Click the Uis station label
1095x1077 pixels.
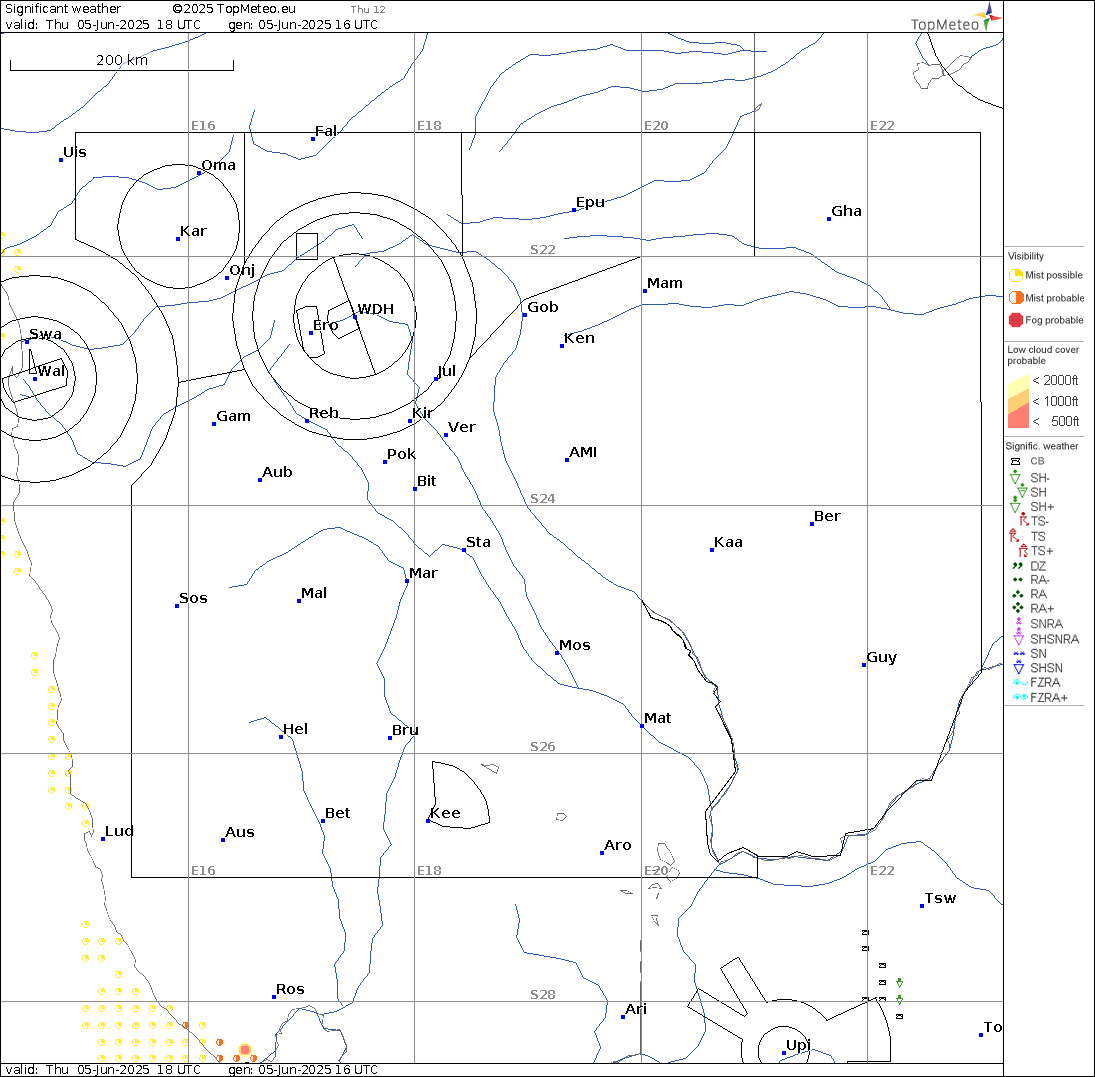coord(75,152)
